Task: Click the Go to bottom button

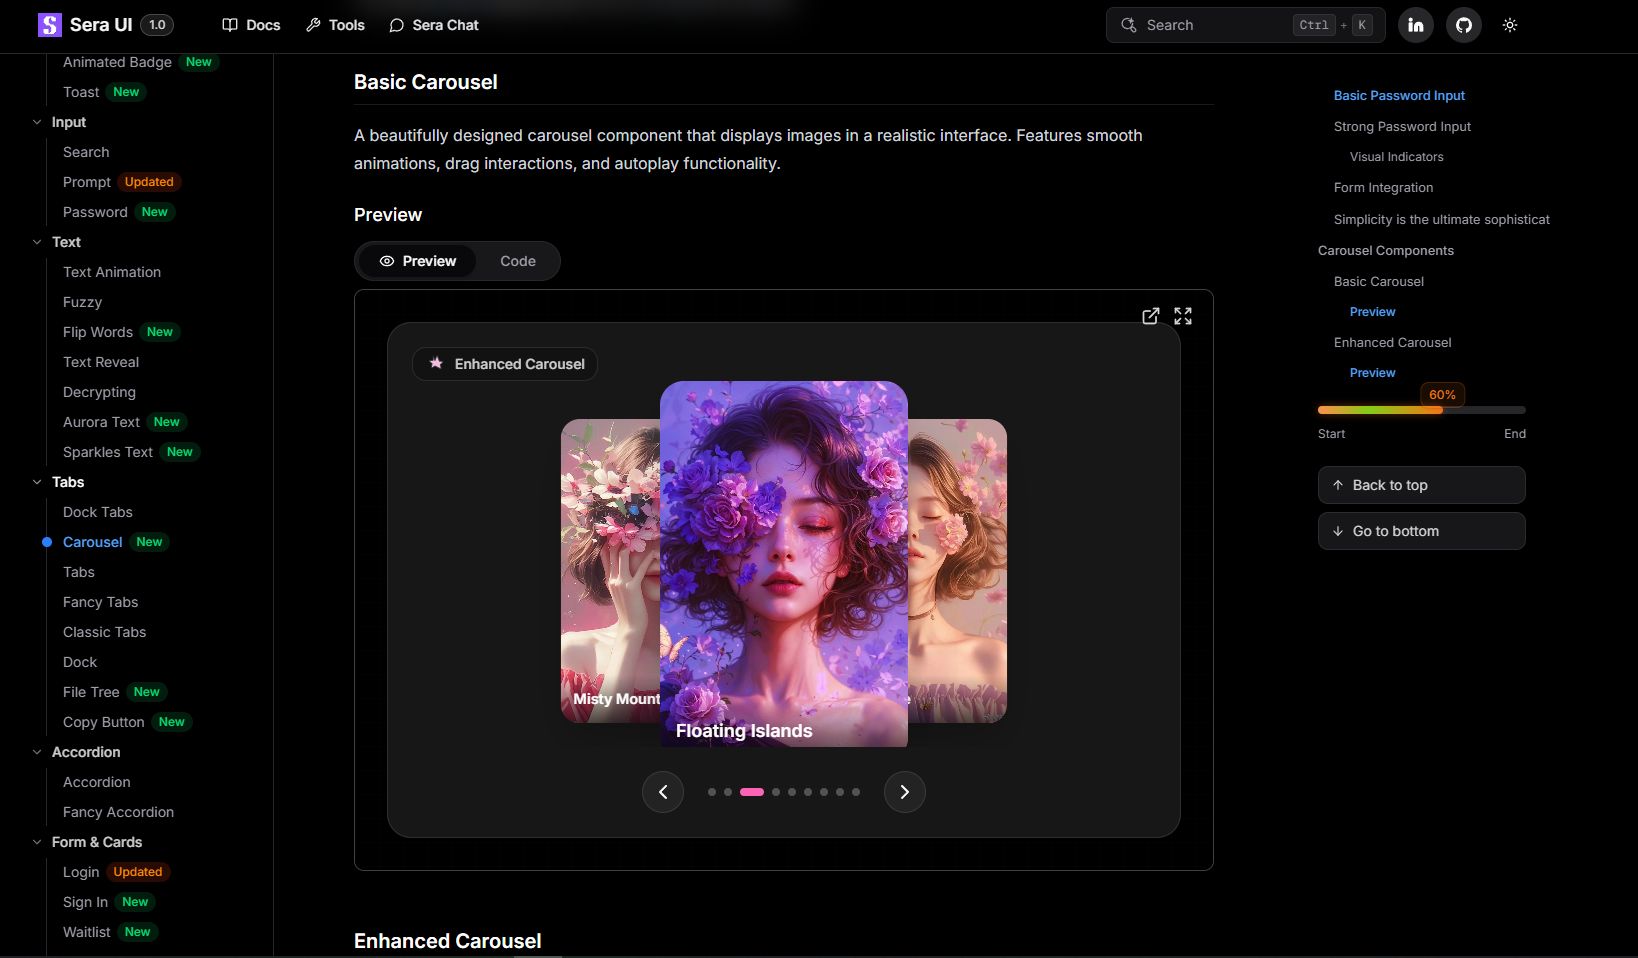Action: (x=1421, y=531)
